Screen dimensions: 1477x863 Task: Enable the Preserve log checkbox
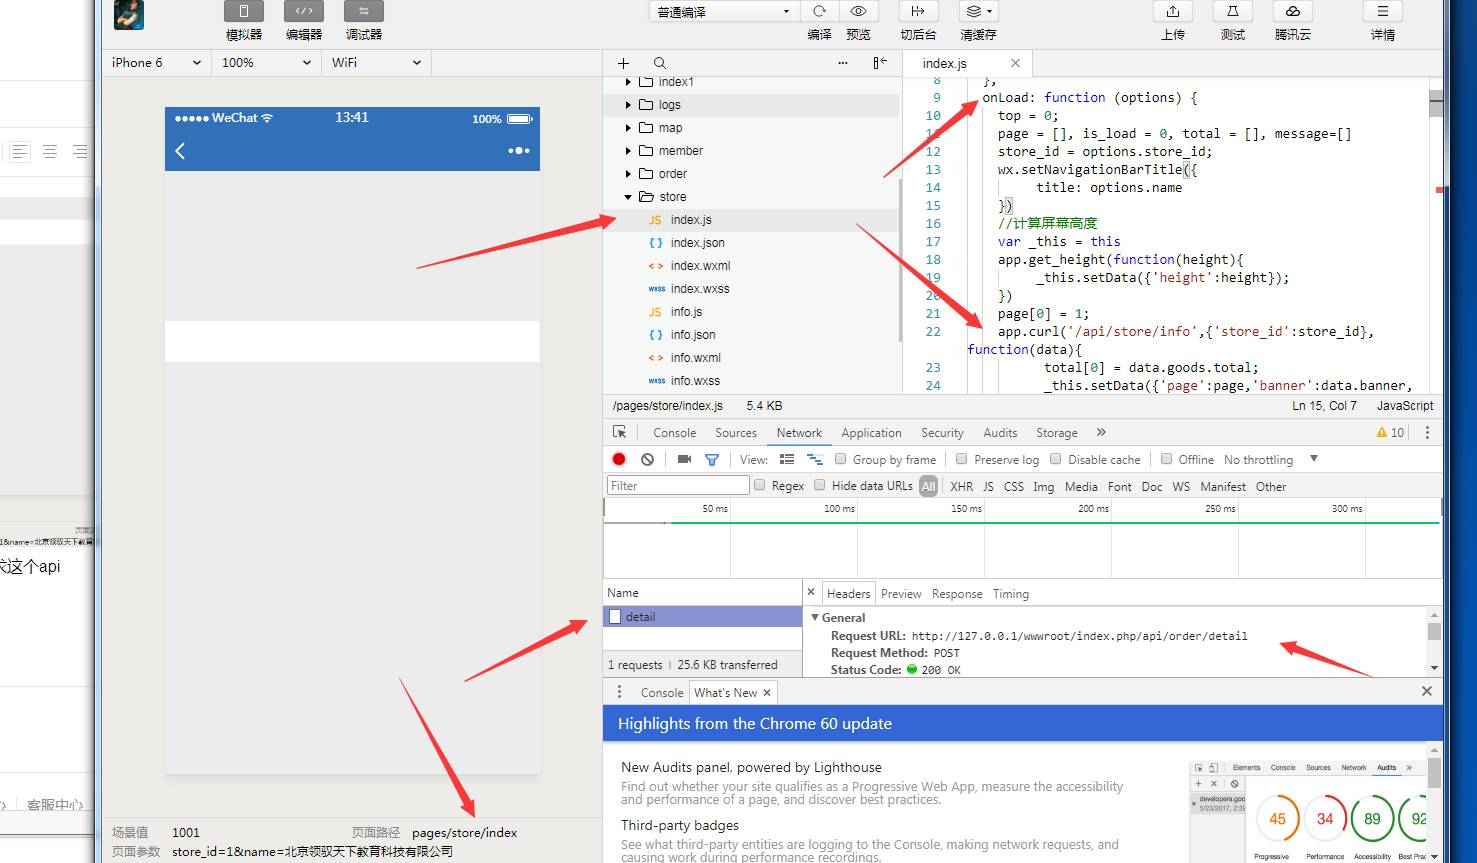point(961,459)
